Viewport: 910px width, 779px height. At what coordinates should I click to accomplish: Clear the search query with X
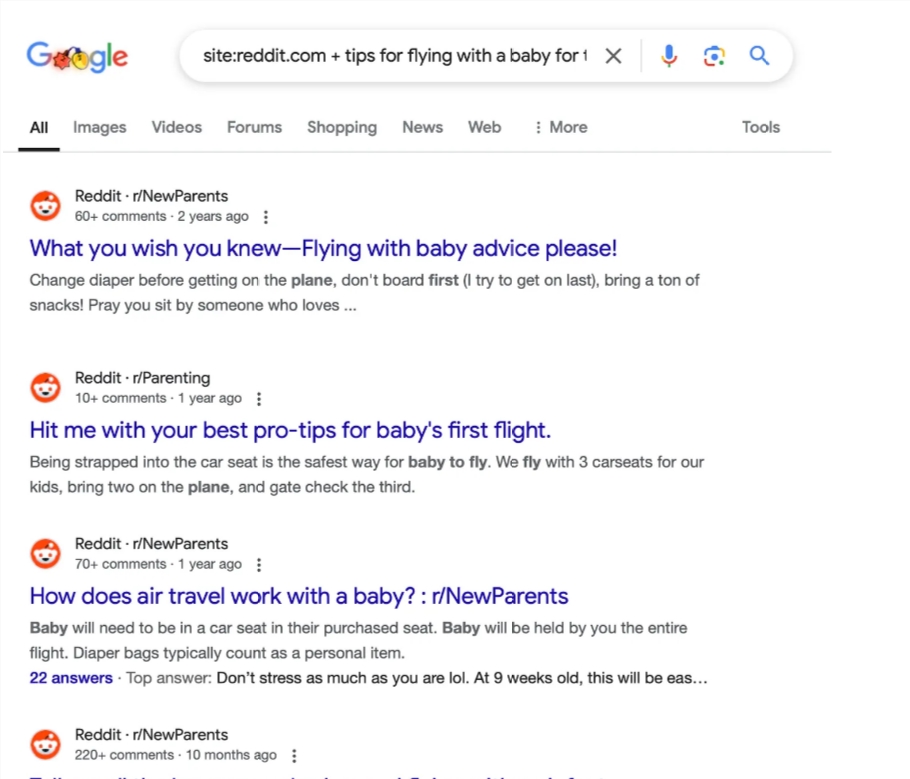(613, 56)
